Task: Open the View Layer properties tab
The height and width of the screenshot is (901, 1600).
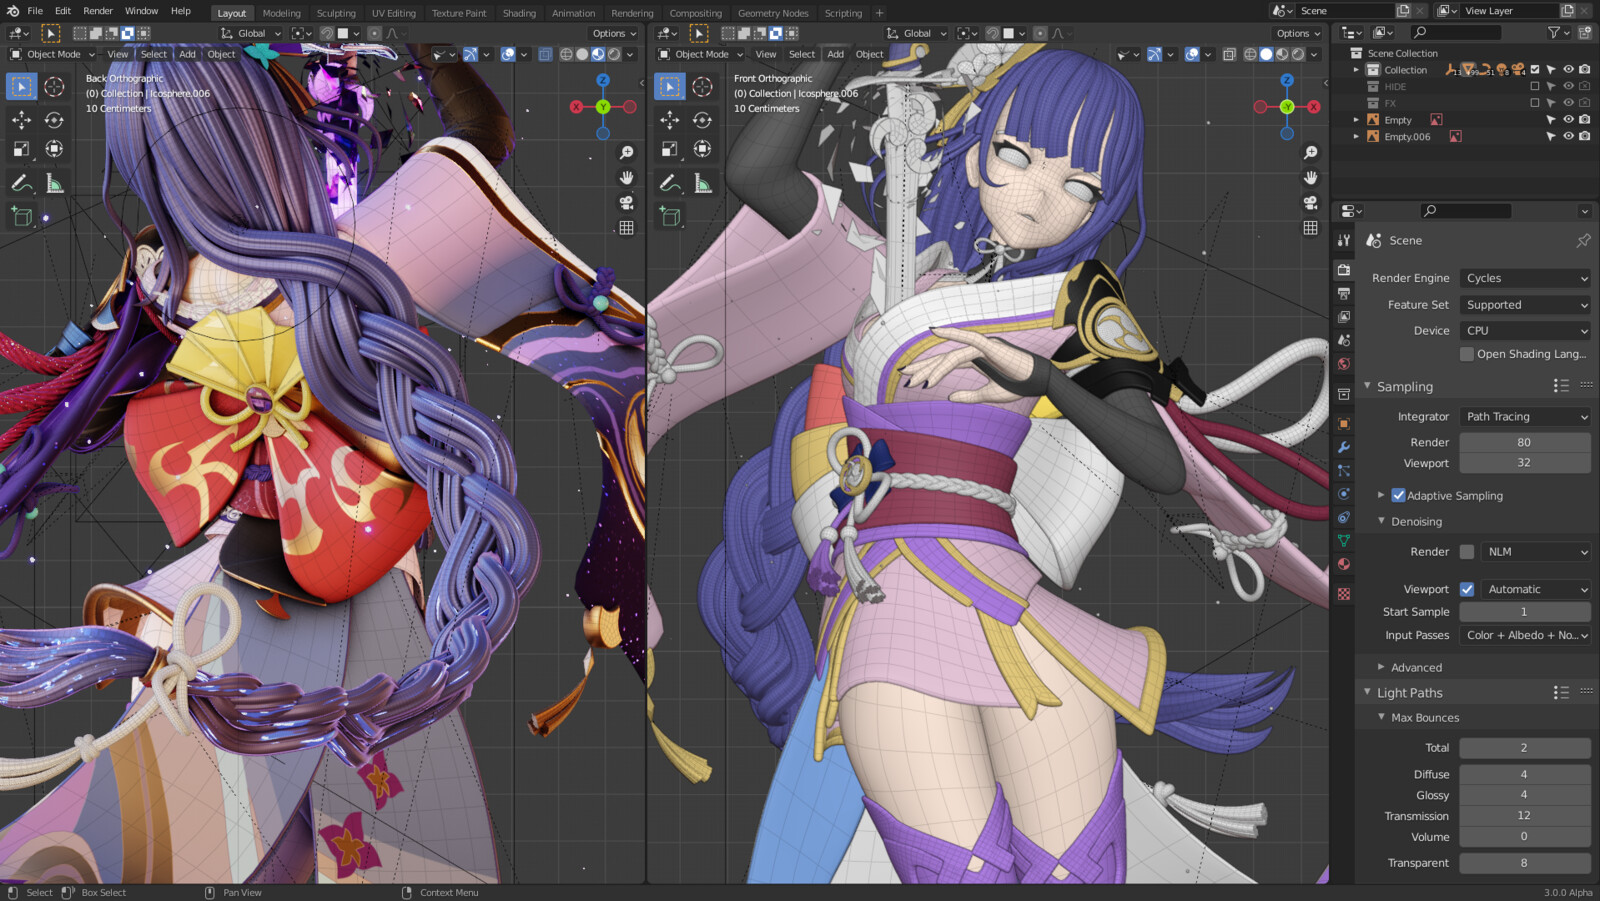Action: pyautogui.click(x=1344, y=317)
